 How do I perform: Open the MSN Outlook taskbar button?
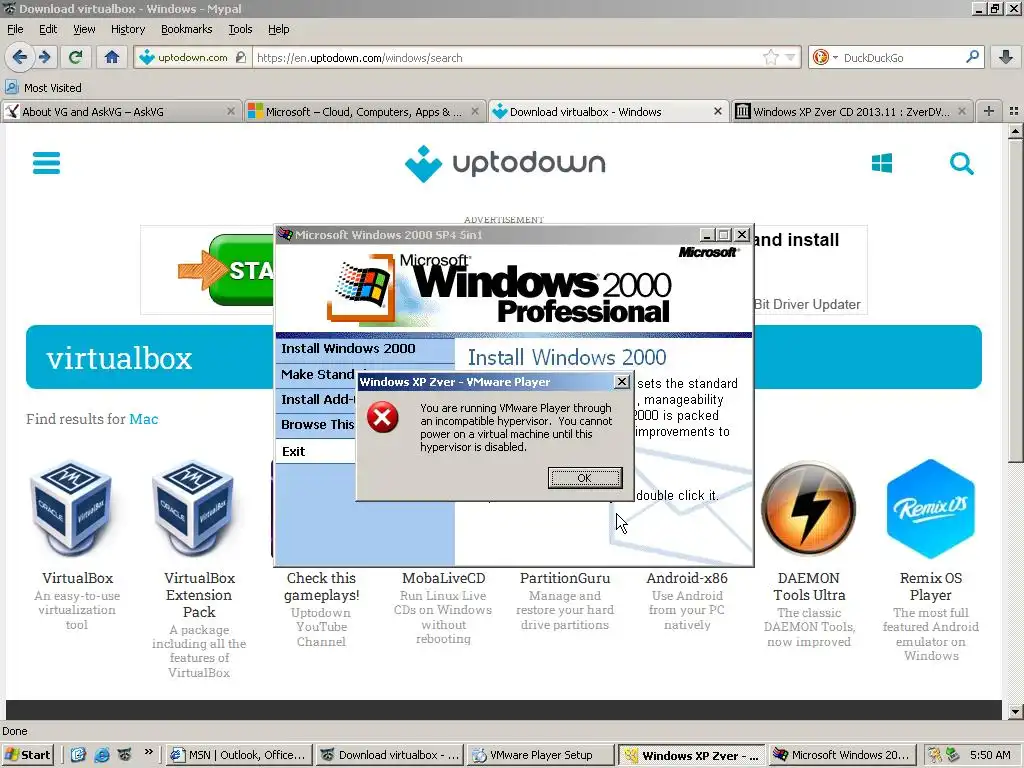(x=240, y=755)
